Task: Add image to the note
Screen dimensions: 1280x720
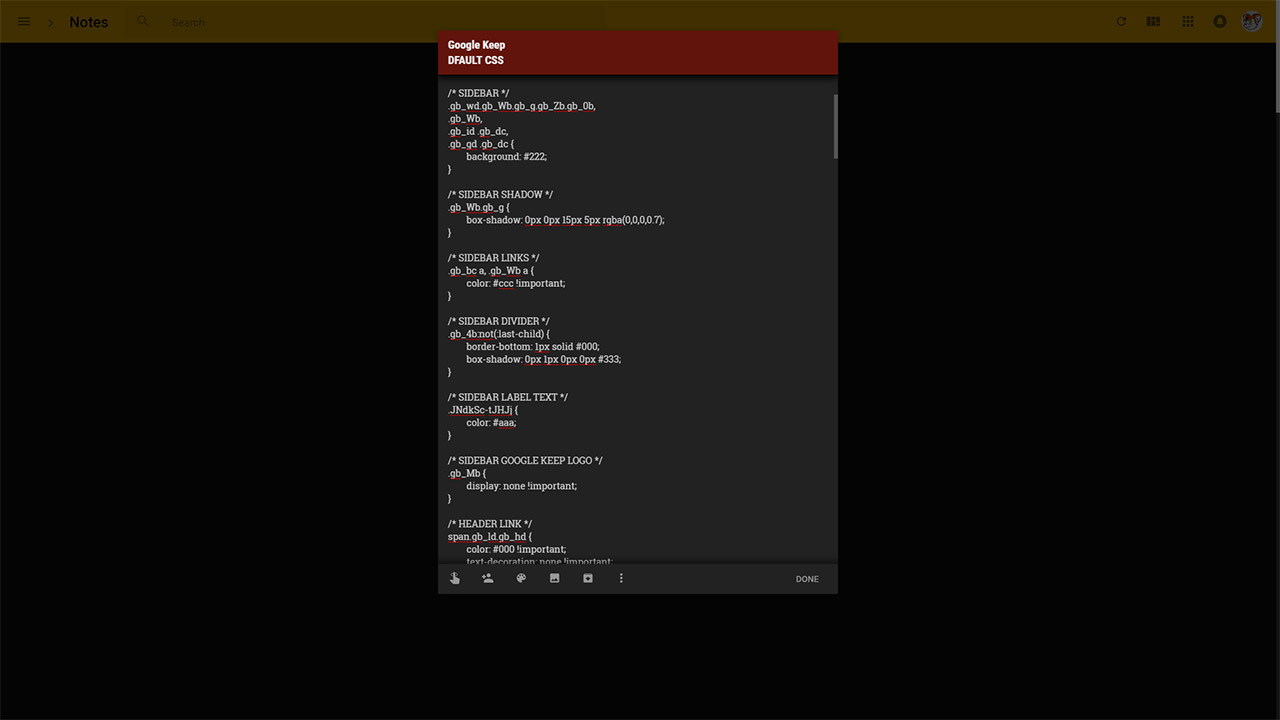Action: coord(554,578)
